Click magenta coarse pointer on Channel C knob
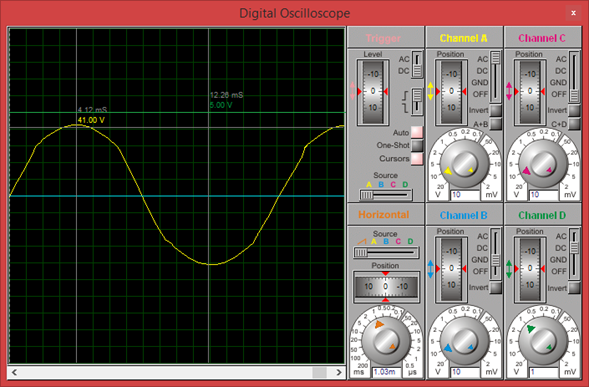The width and height of the screenshot is (589, 387). [x=526, y=171]
